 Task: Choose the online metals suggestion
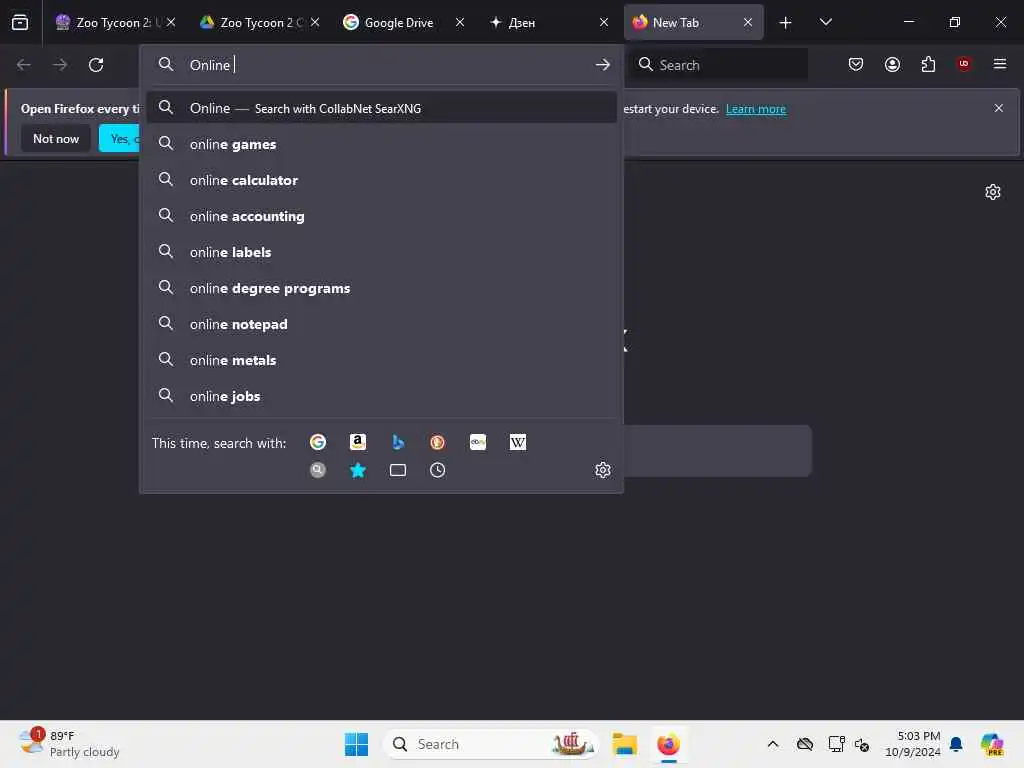(x=381, y=360)
